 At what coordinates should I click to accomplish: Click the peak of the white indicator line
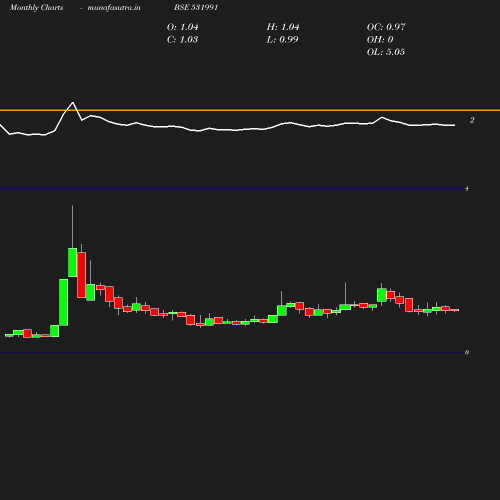(x=73, y=103)
